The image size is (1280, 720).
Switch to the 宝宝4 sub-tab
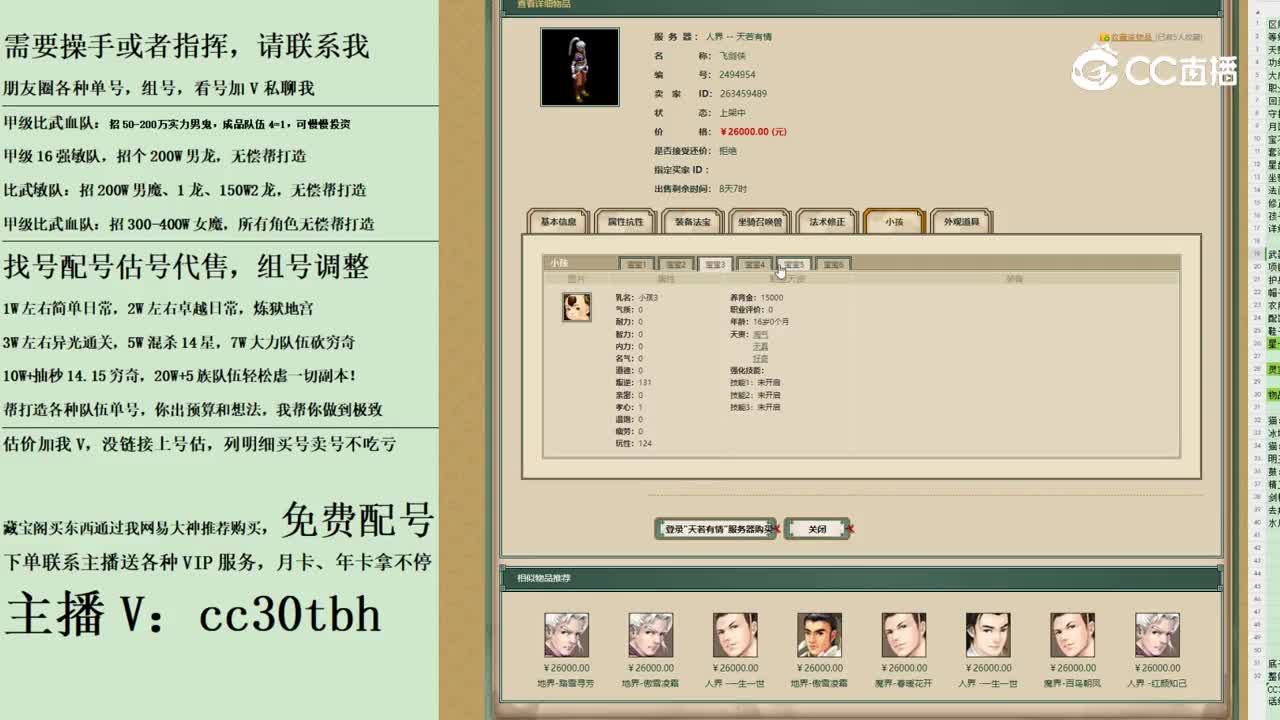(754, 264)
